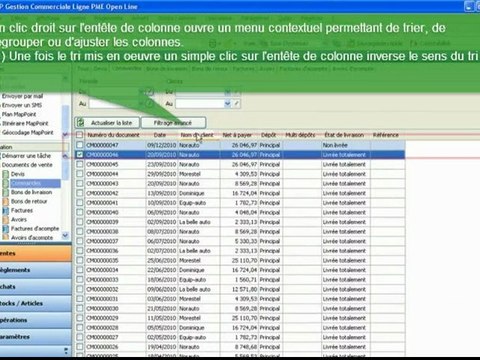The image size is (480, 360).
Task: Open the second Au date dropdown
Action: point(228,104)
